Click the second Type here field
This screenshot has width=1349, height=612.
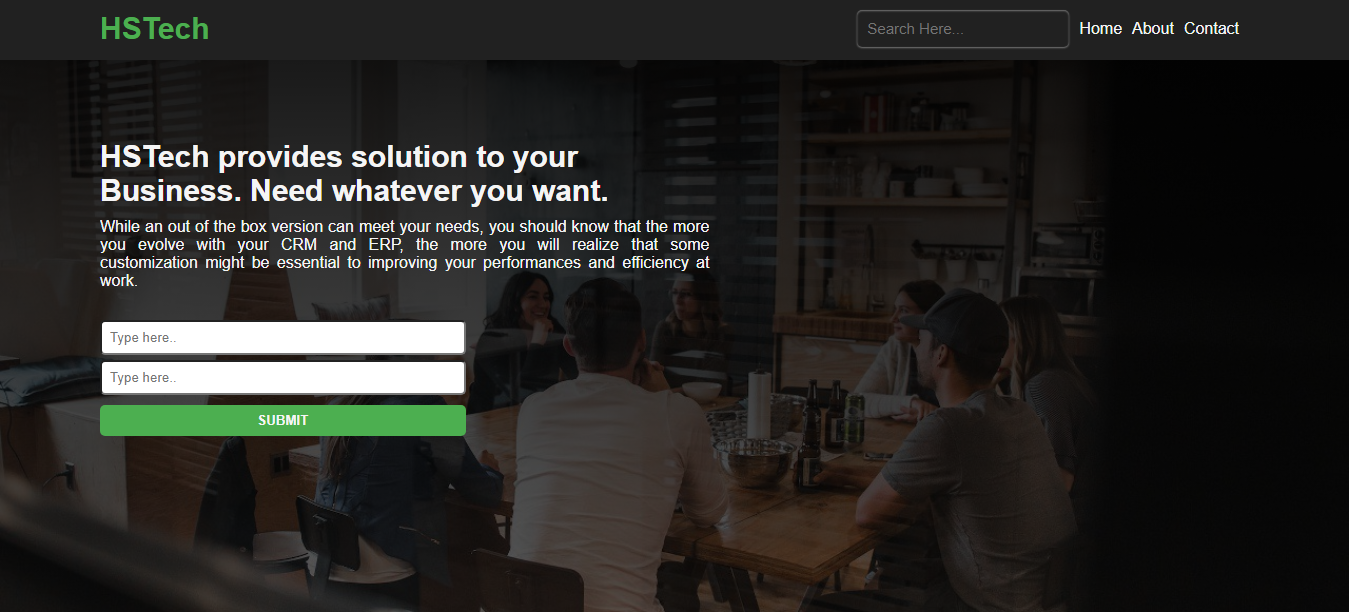click(x=283, y=378)
